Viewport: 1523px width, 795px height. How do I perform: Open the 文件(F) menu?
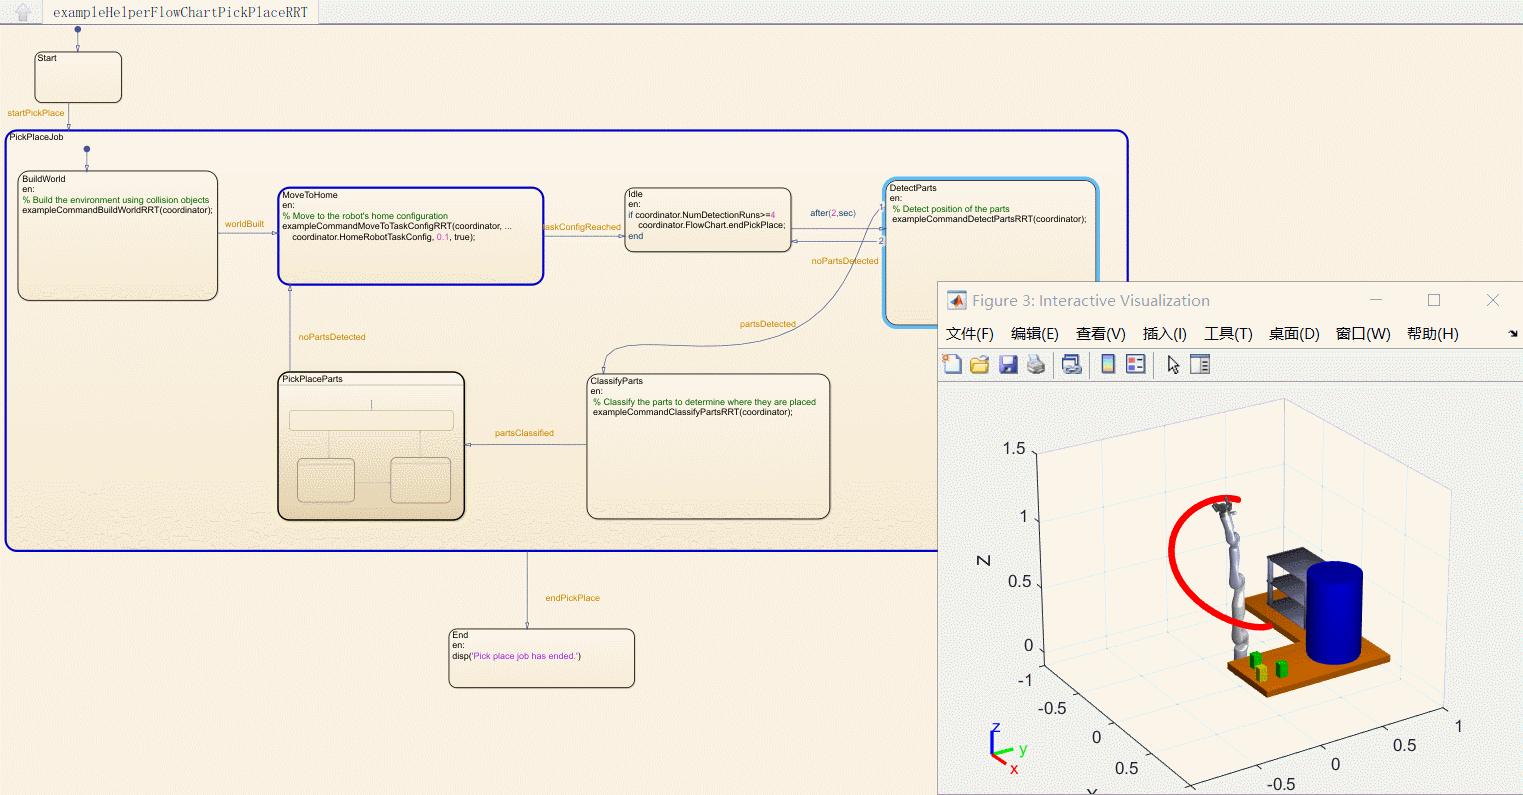[967, 333]
